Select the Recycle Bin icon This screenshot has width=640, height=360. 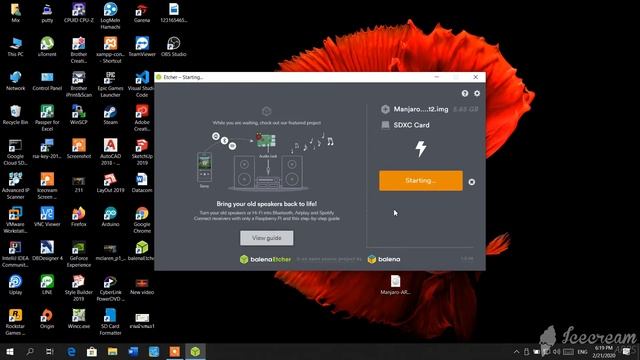(16, 115)
